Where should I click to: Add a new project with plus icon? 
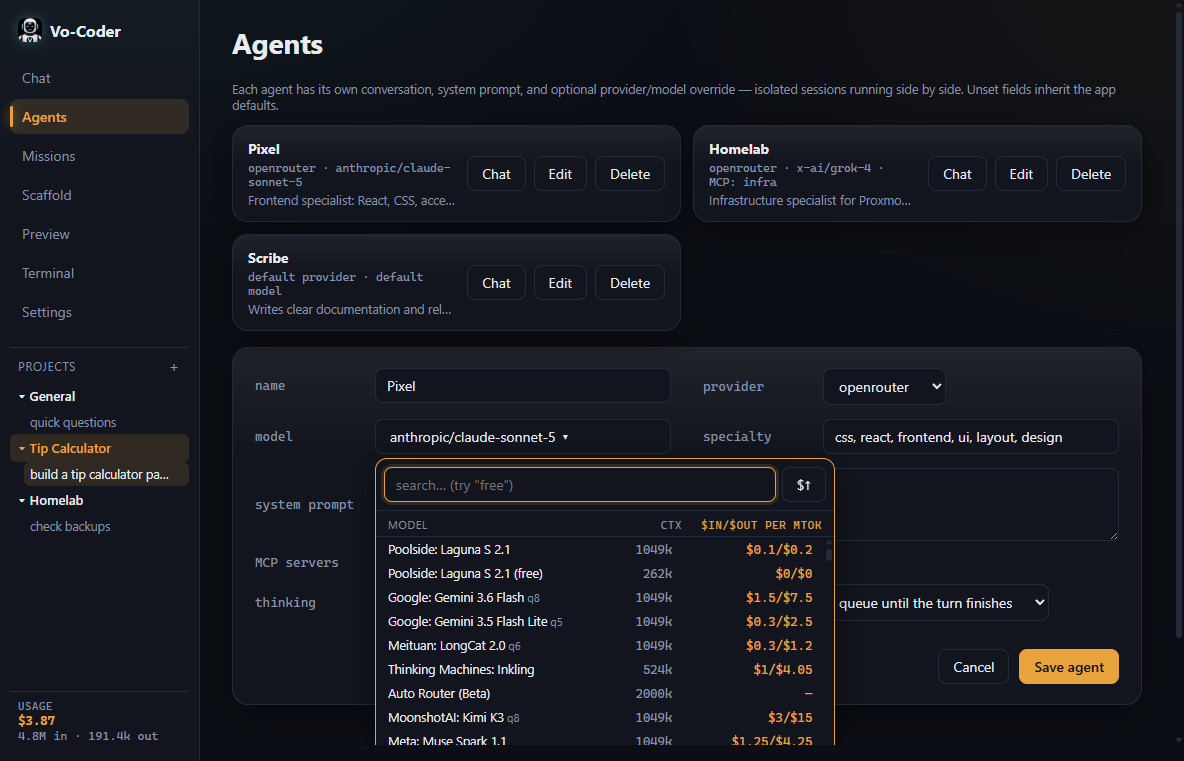(x=174, y=368)
